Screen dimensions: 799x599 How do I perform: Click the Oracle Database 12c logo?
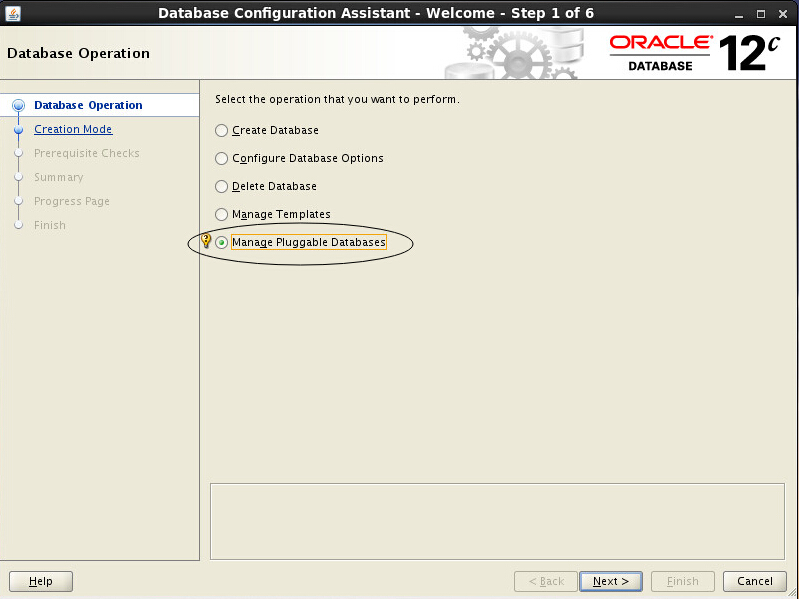tap(695, 53)
